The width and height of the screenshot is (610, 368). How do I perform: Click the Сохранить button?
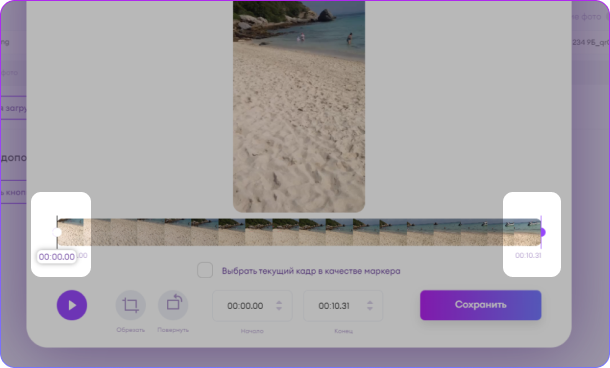pos(480,305)
